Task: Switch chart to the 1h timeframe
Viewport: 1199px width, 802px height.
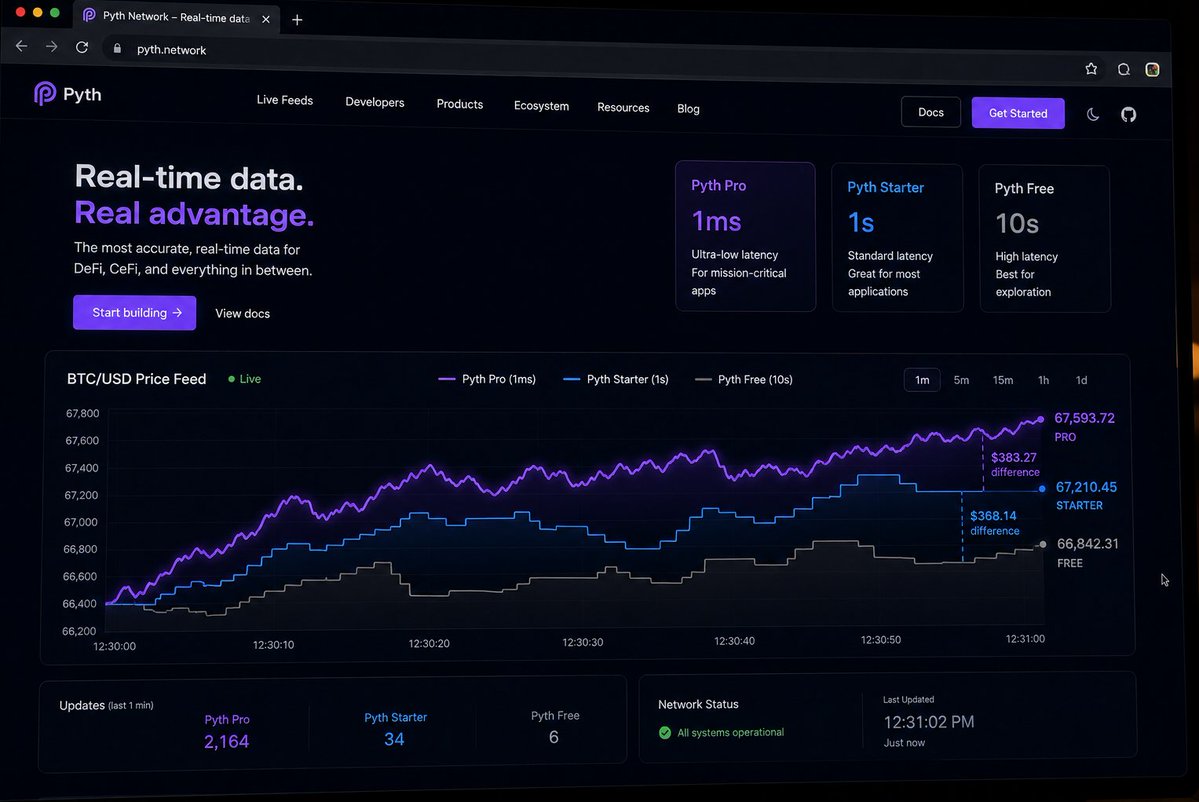Action: [x=1043, y=380]
